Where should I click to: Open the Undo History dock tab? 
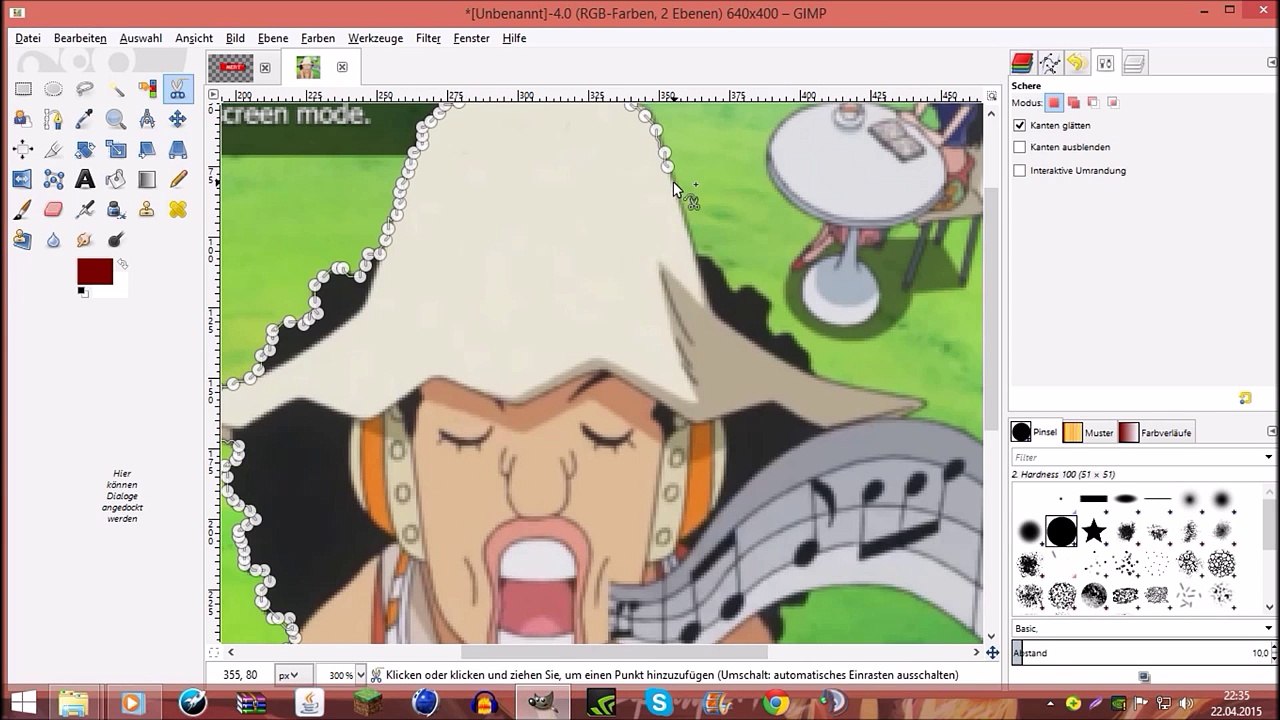tap(1077, 63)
